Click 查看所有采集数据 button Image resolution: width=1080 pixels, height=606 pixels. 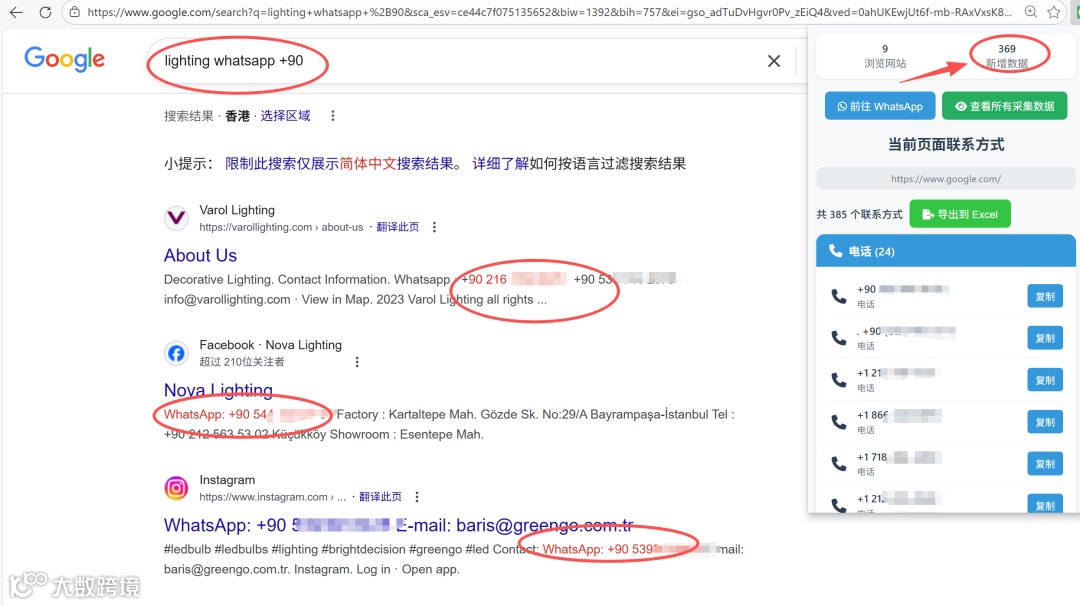point(1004,106)
